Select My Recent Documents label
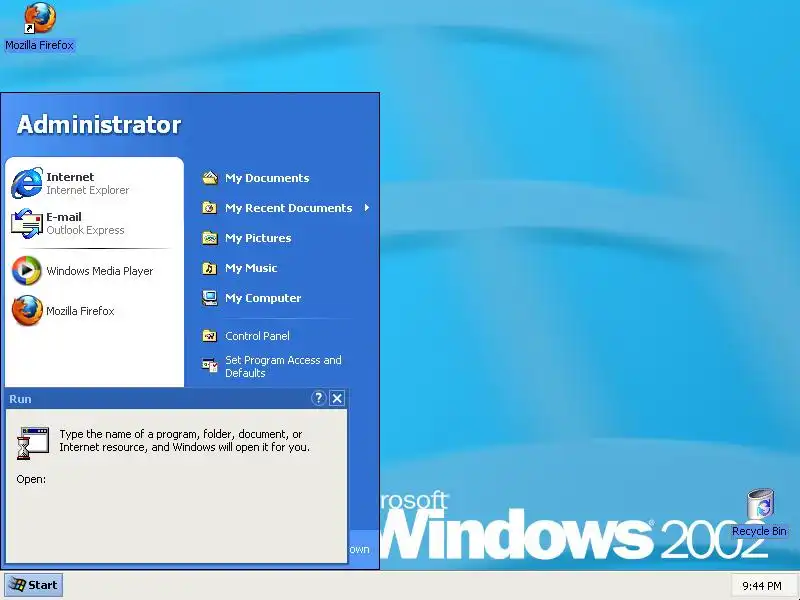800x600 pixels. [289, 208]
